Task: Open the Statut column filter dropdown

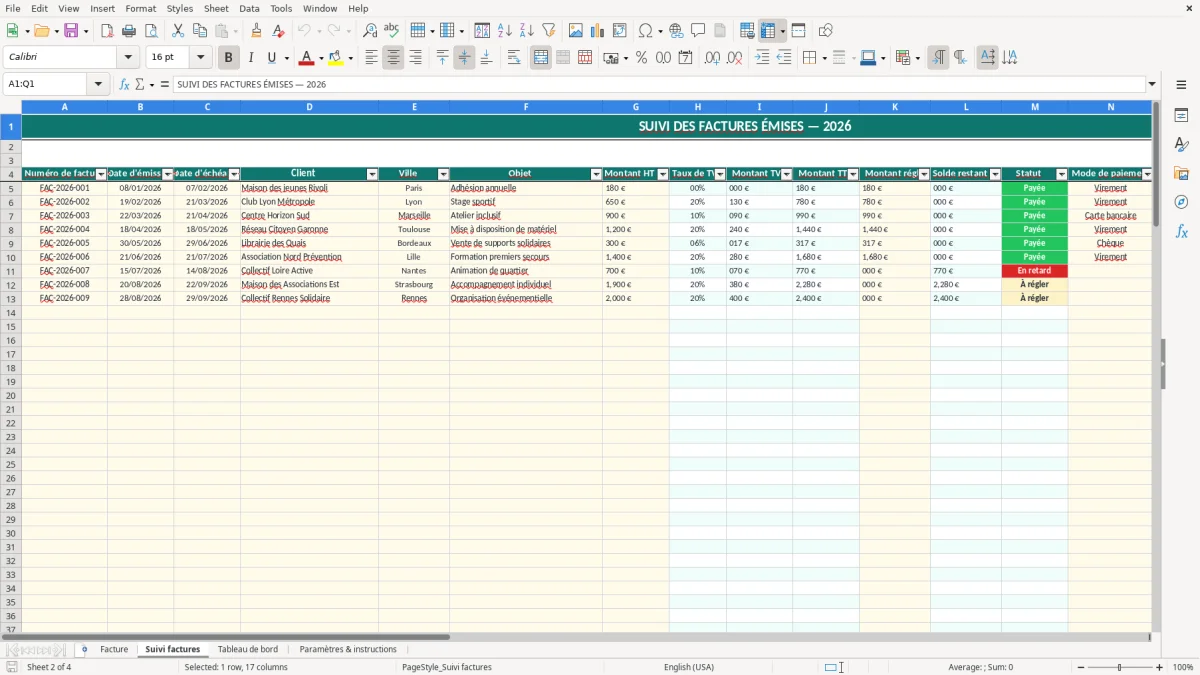Action: tap(1061, 174)
